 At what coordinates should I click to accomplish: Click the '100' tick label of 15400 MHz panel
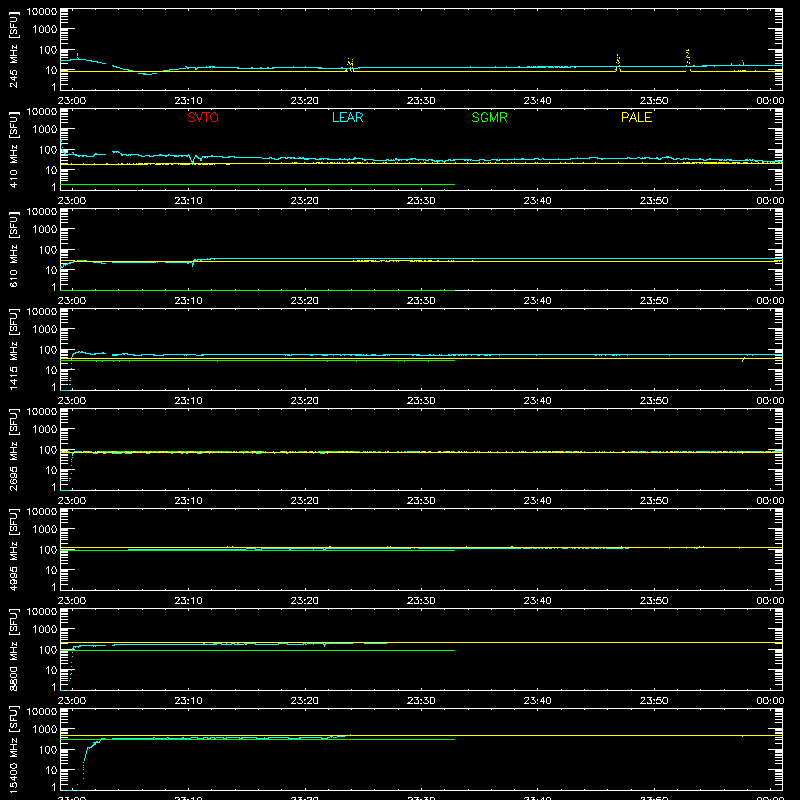[48, 749]
